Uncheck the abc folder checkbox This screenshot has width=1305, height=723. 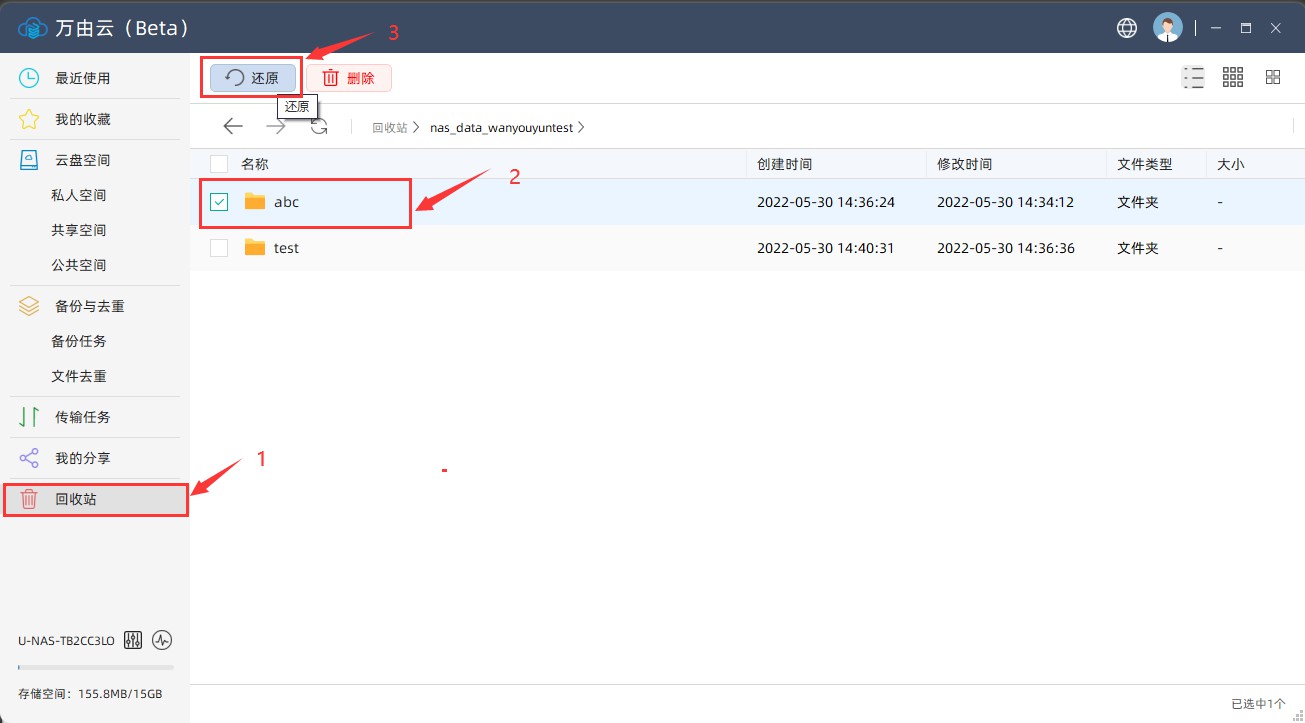219,202
